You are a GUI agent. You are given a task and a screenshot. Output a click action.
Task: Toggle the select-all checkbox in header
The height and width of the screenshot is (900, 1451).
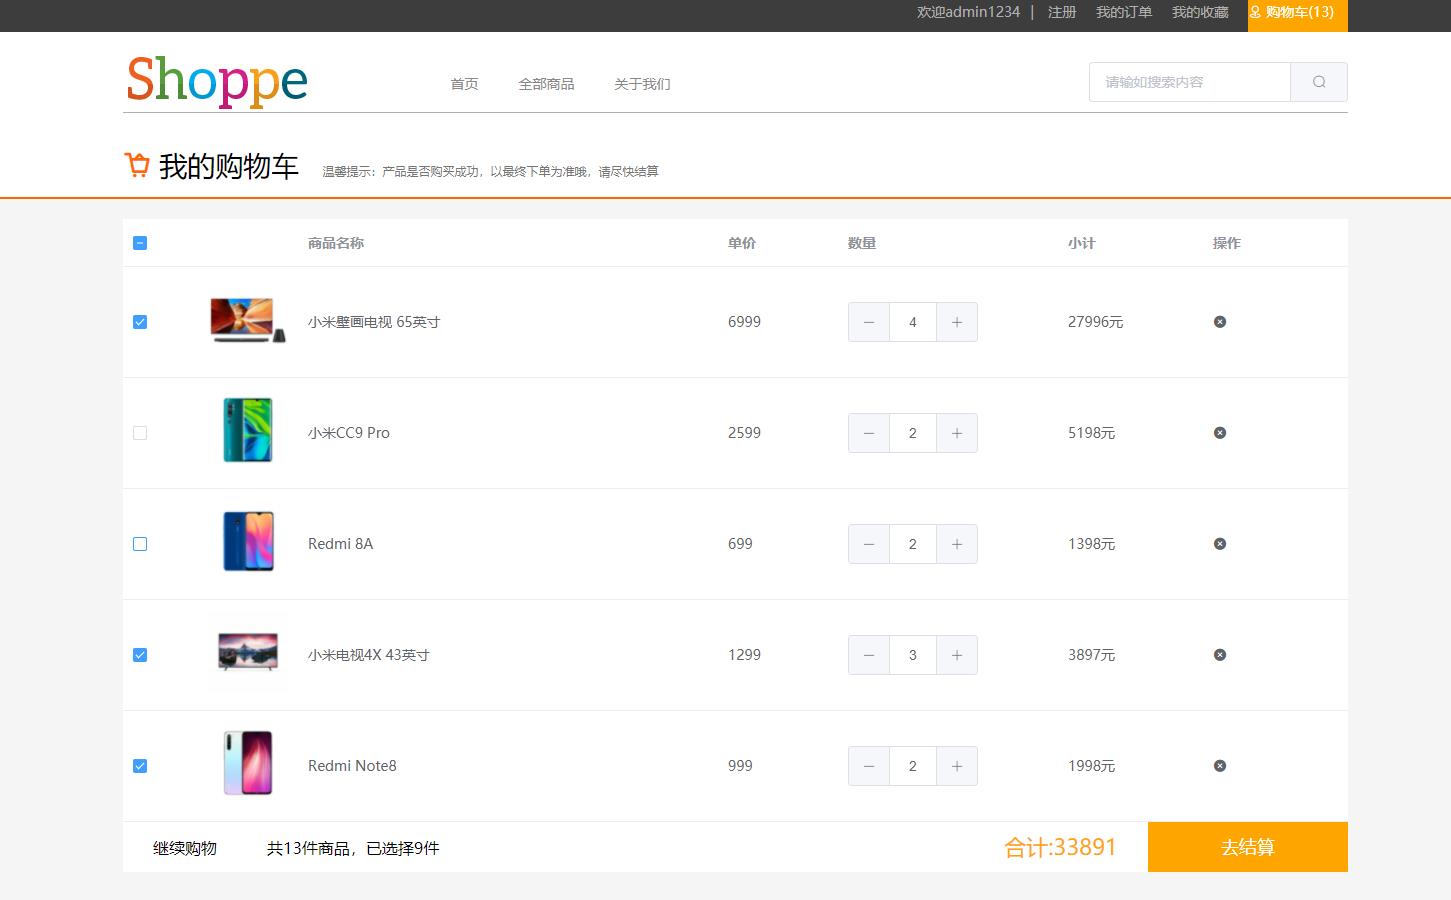coord(140,243)
